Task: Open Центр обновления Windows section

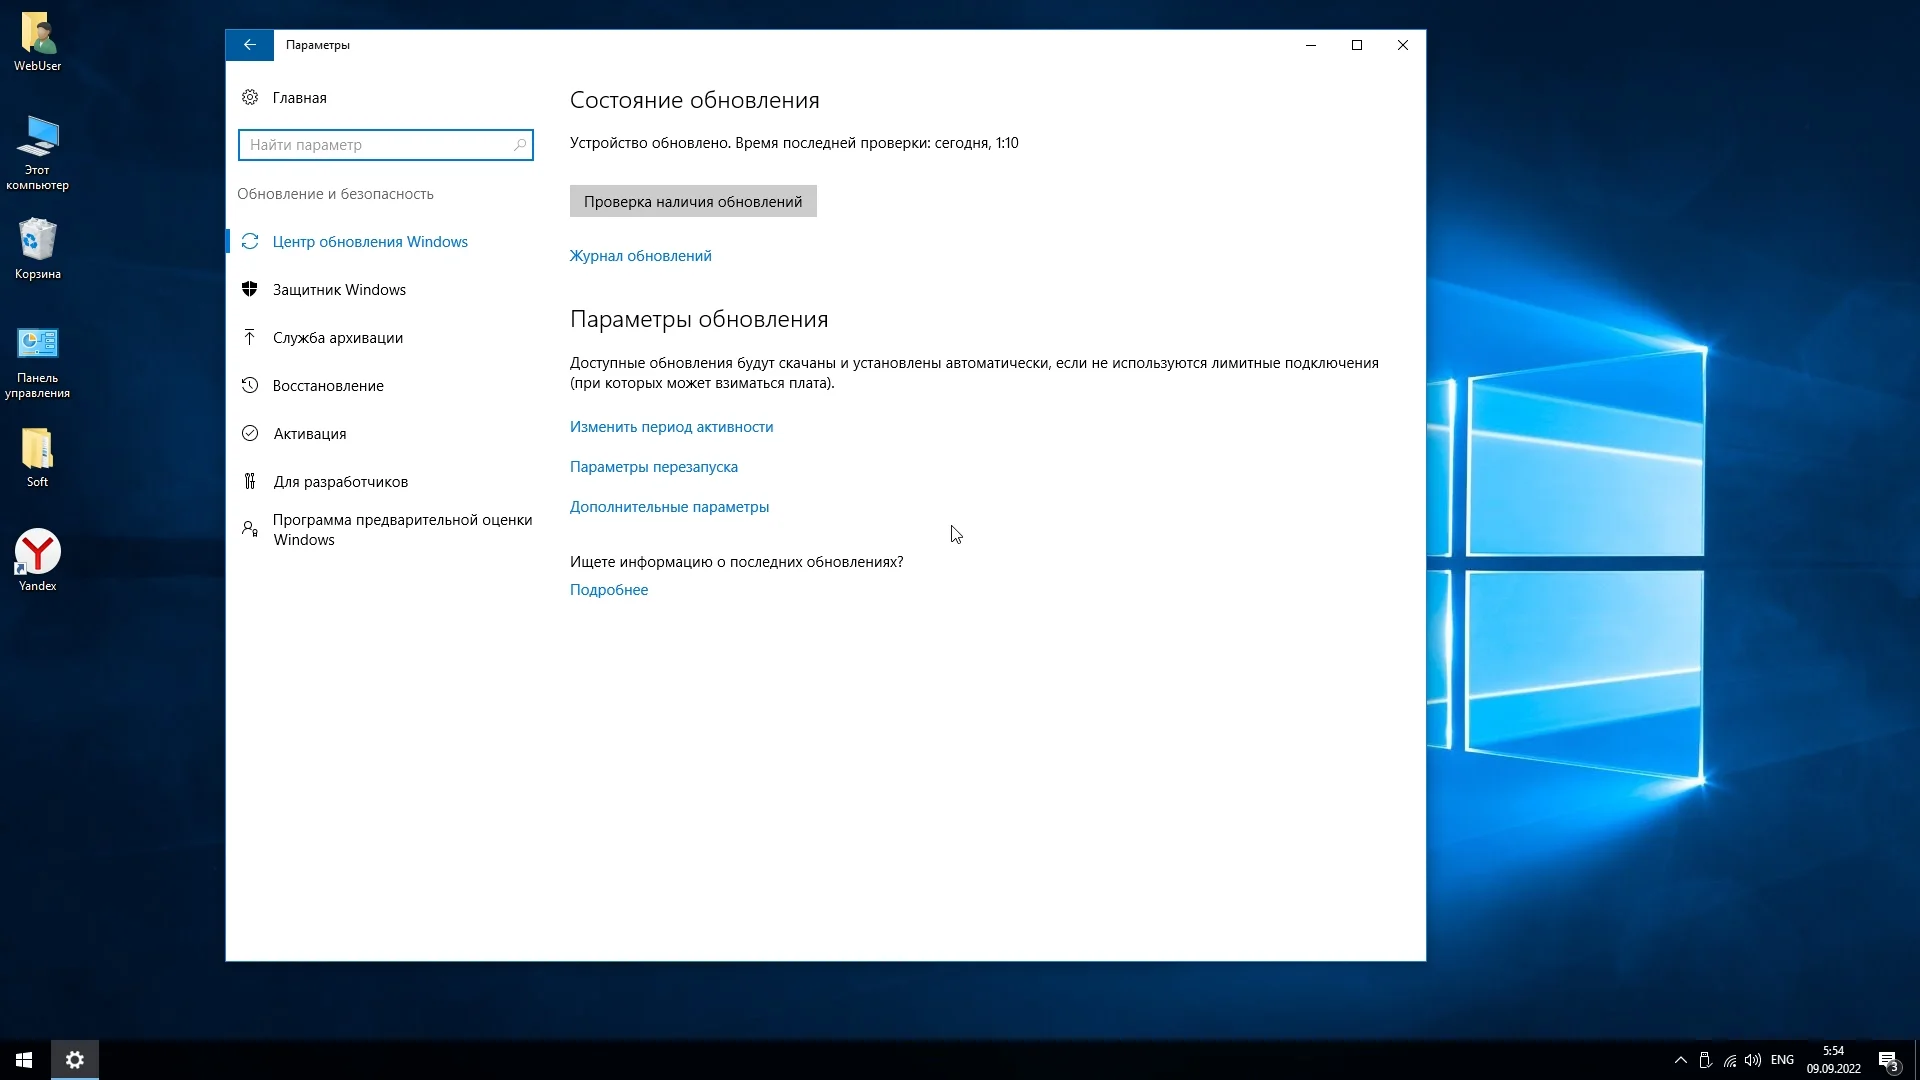Action: coord(370,242)
